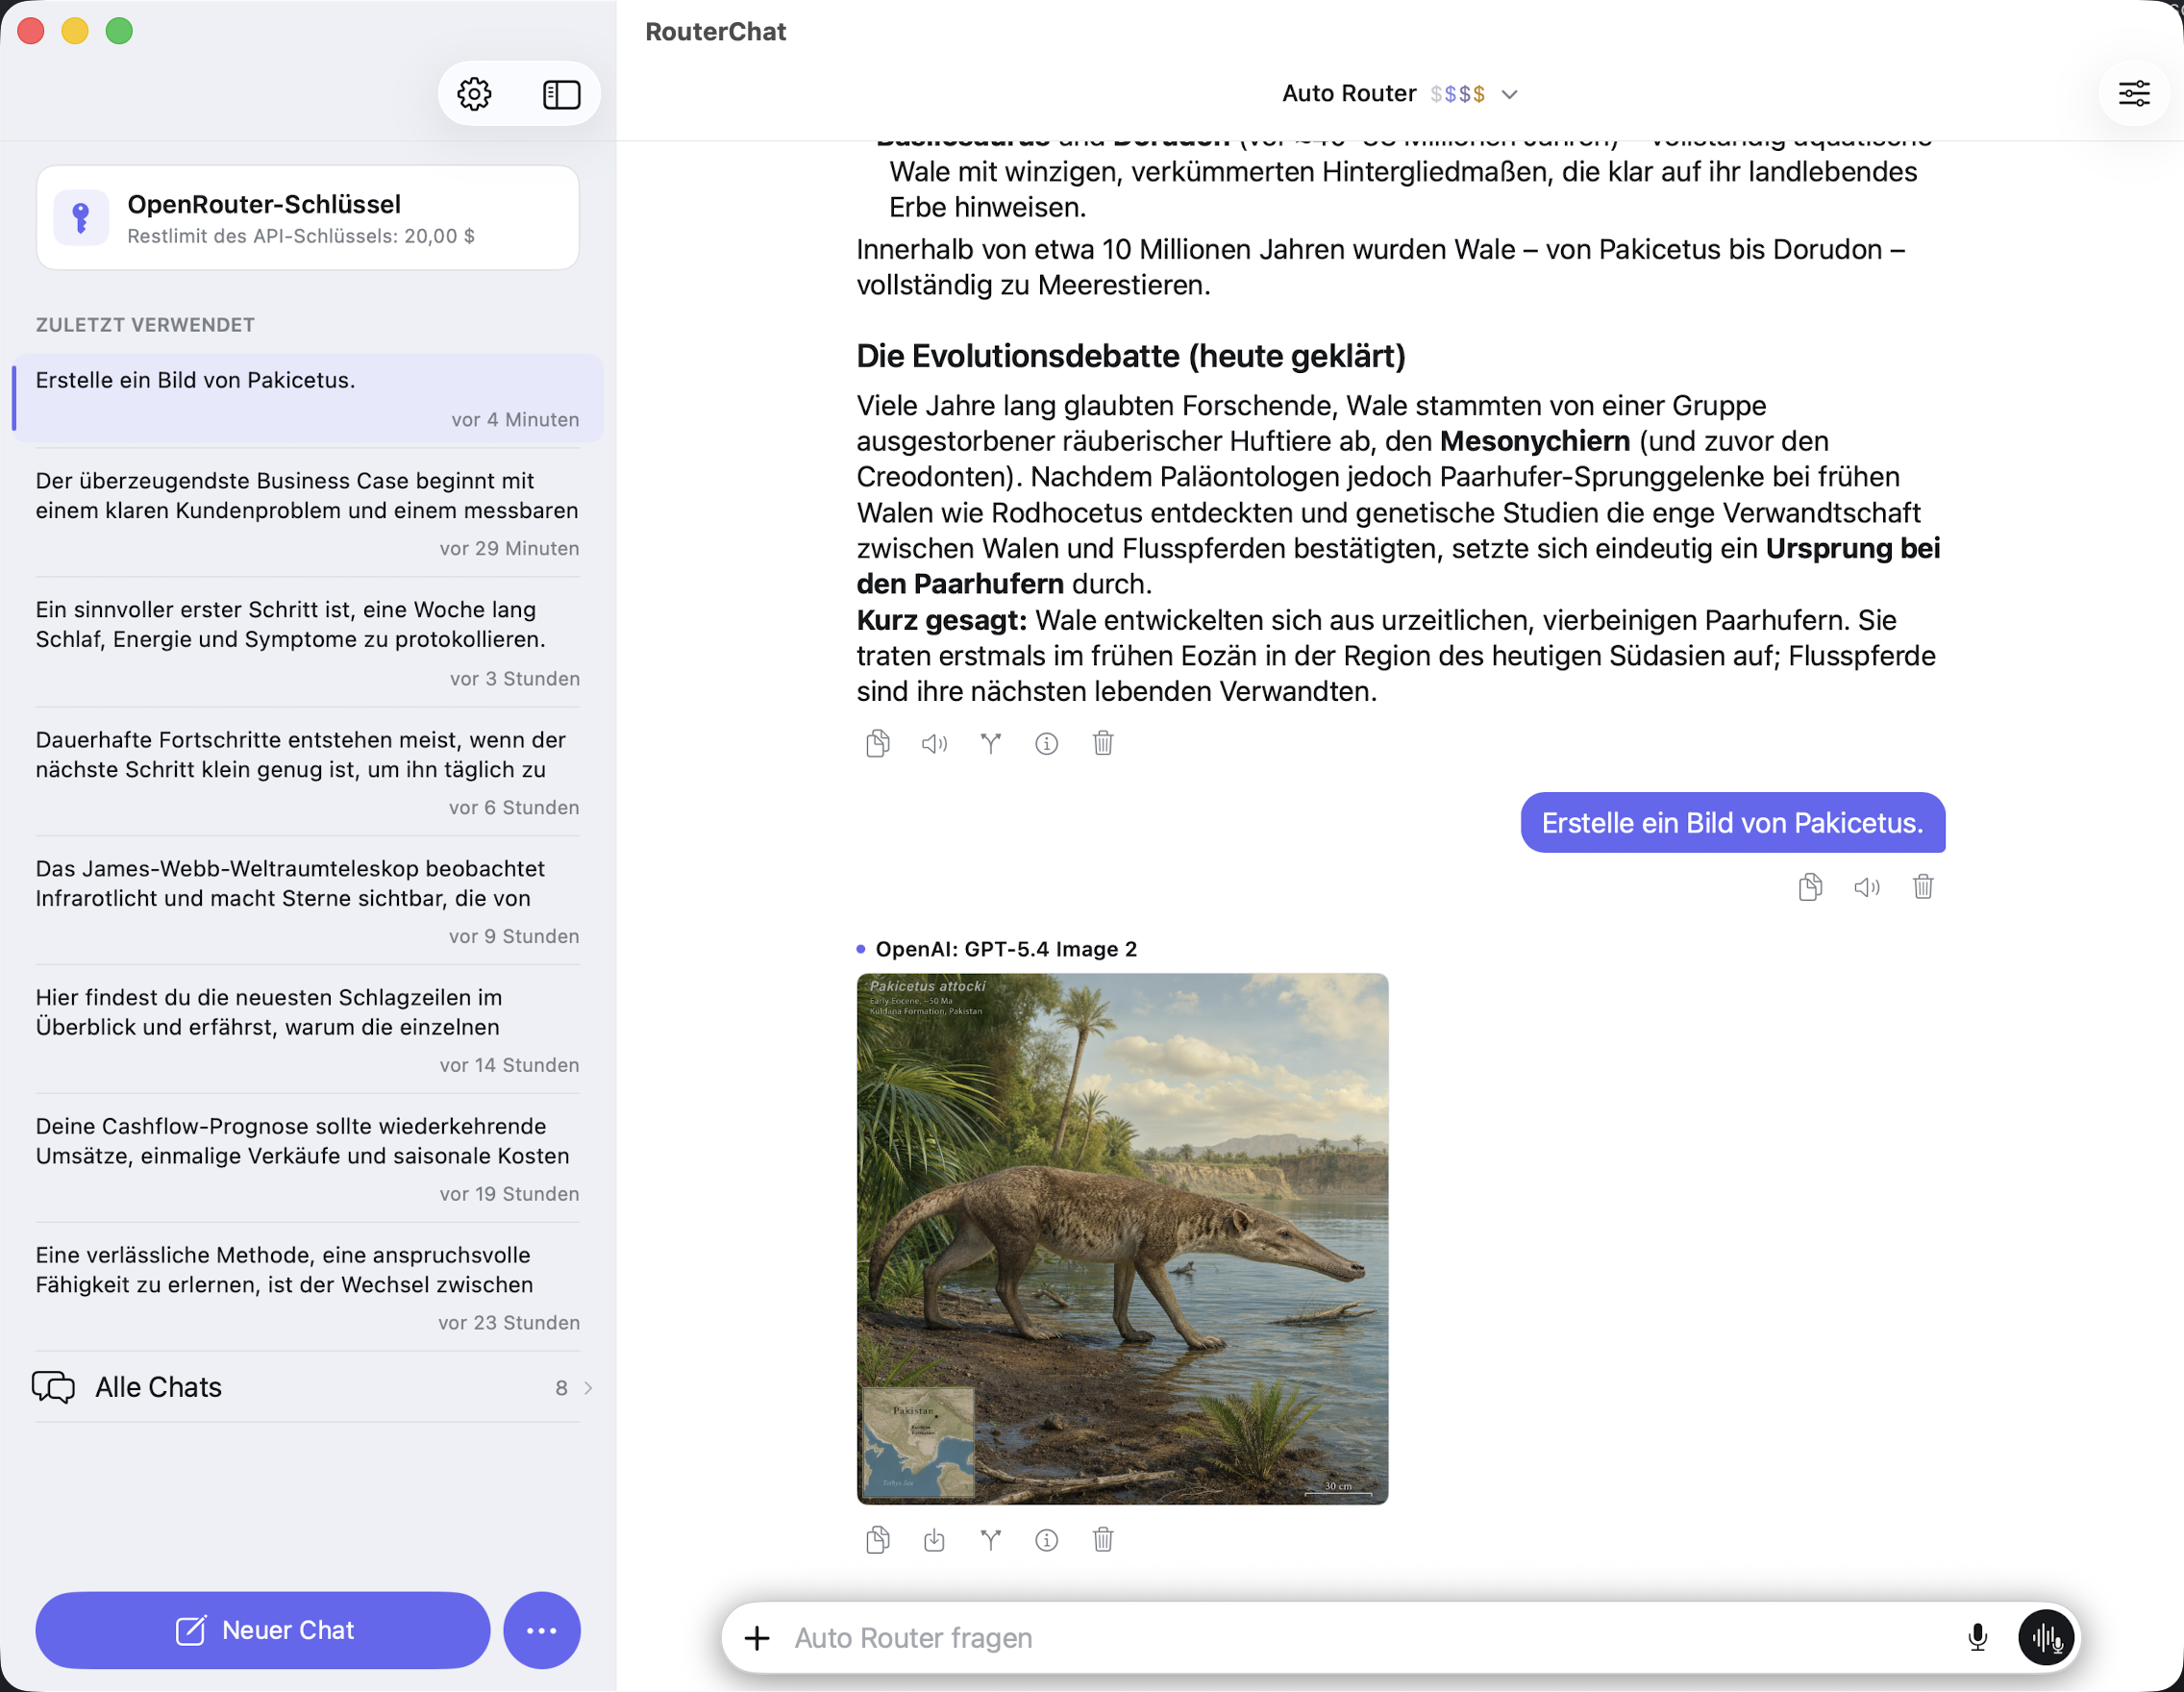The height and width of the screenshot is (1692, 2184).
Task: Delete the whale evolution text response
Action: [1103, 743]
